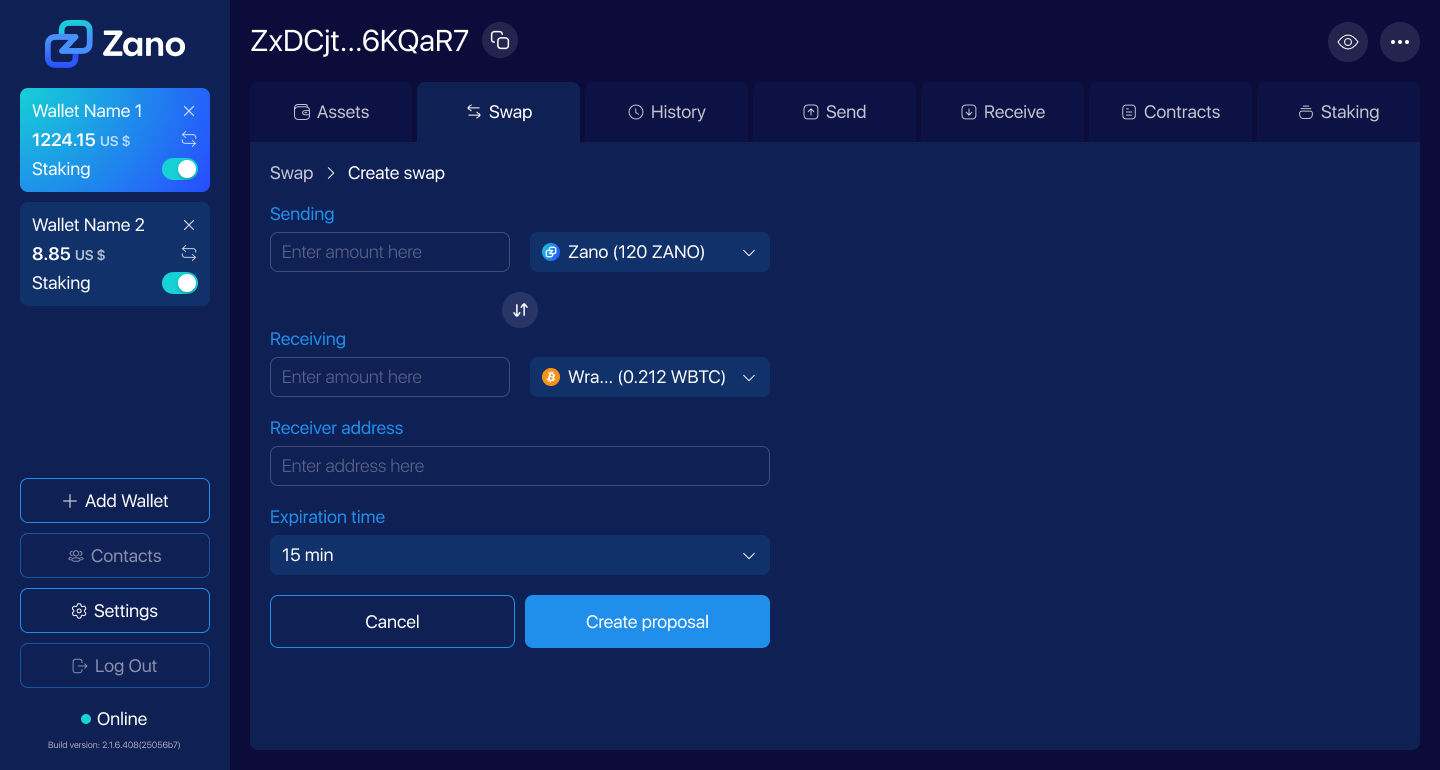Open the eye visibility icon at top right
The width and height of the screenshot is (1440, 770).
coord(1347,42)
